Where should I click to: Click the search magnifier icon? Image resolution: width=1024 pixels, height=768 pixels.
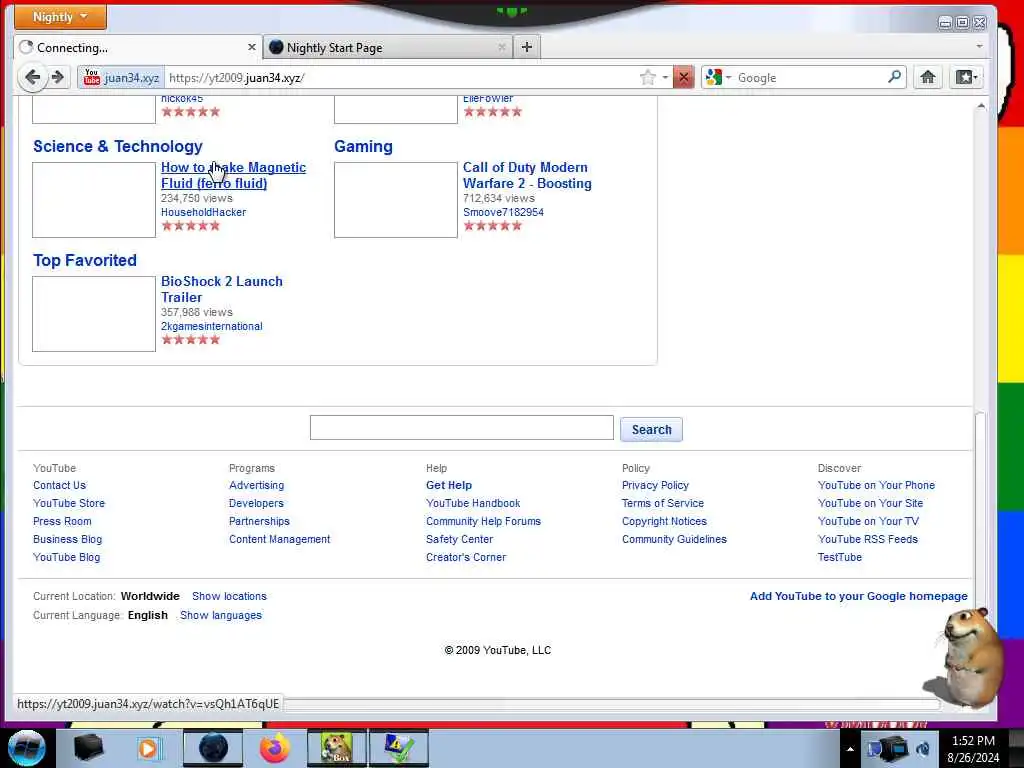(x=895, y=77)
